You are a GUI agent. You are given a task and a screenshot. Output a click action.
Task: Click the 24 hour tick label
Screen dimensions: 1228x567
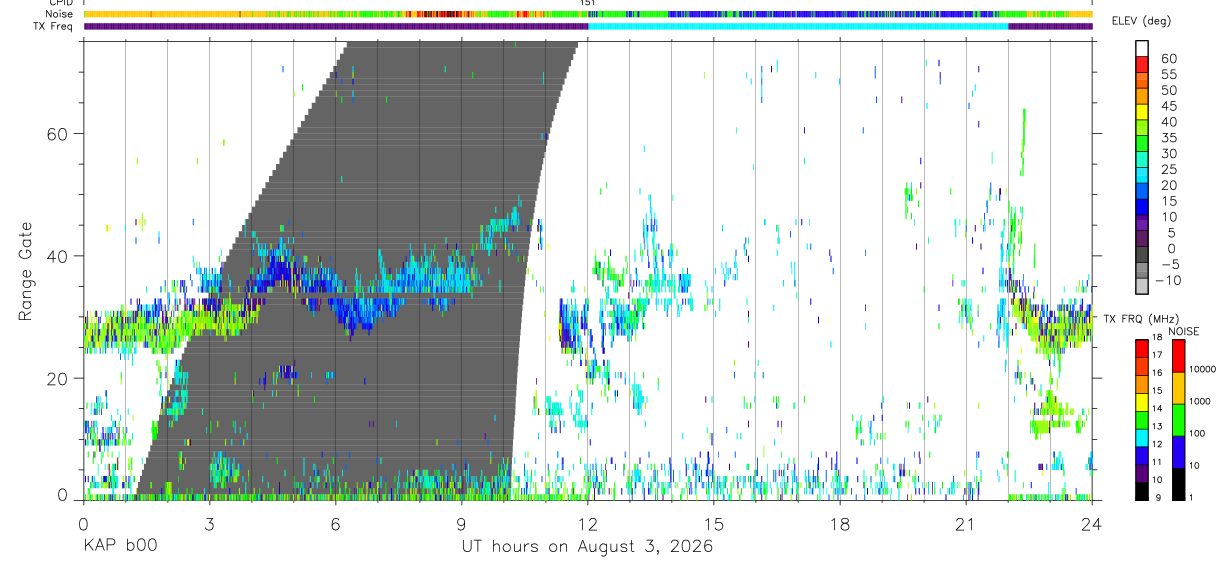click(1092, 523)
